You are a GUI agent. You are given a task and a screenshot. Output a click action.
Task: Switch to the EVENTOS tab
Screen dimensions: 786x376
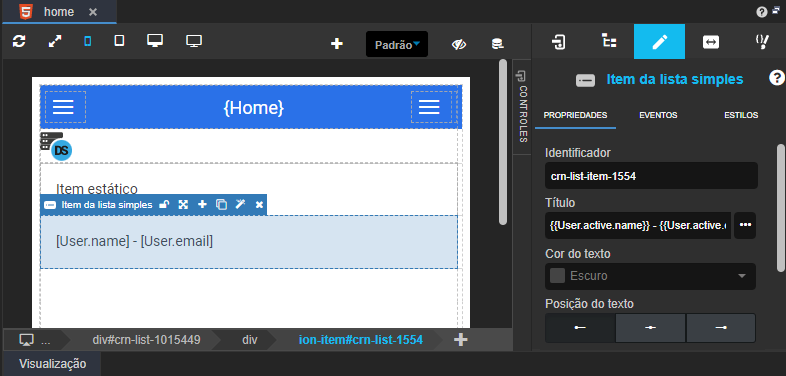click(x=658, y=115)
